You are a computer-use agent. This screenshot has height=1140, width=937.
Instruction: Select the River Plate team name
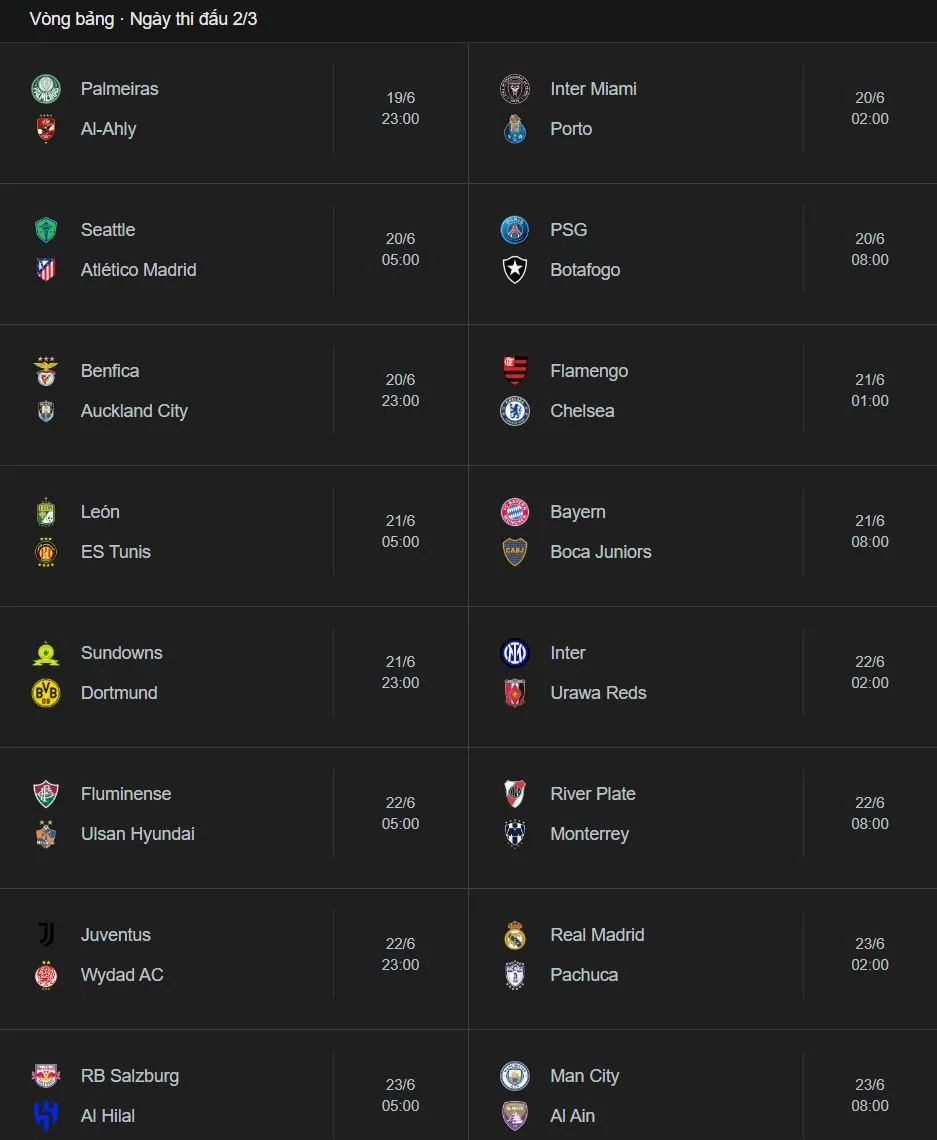592,794
